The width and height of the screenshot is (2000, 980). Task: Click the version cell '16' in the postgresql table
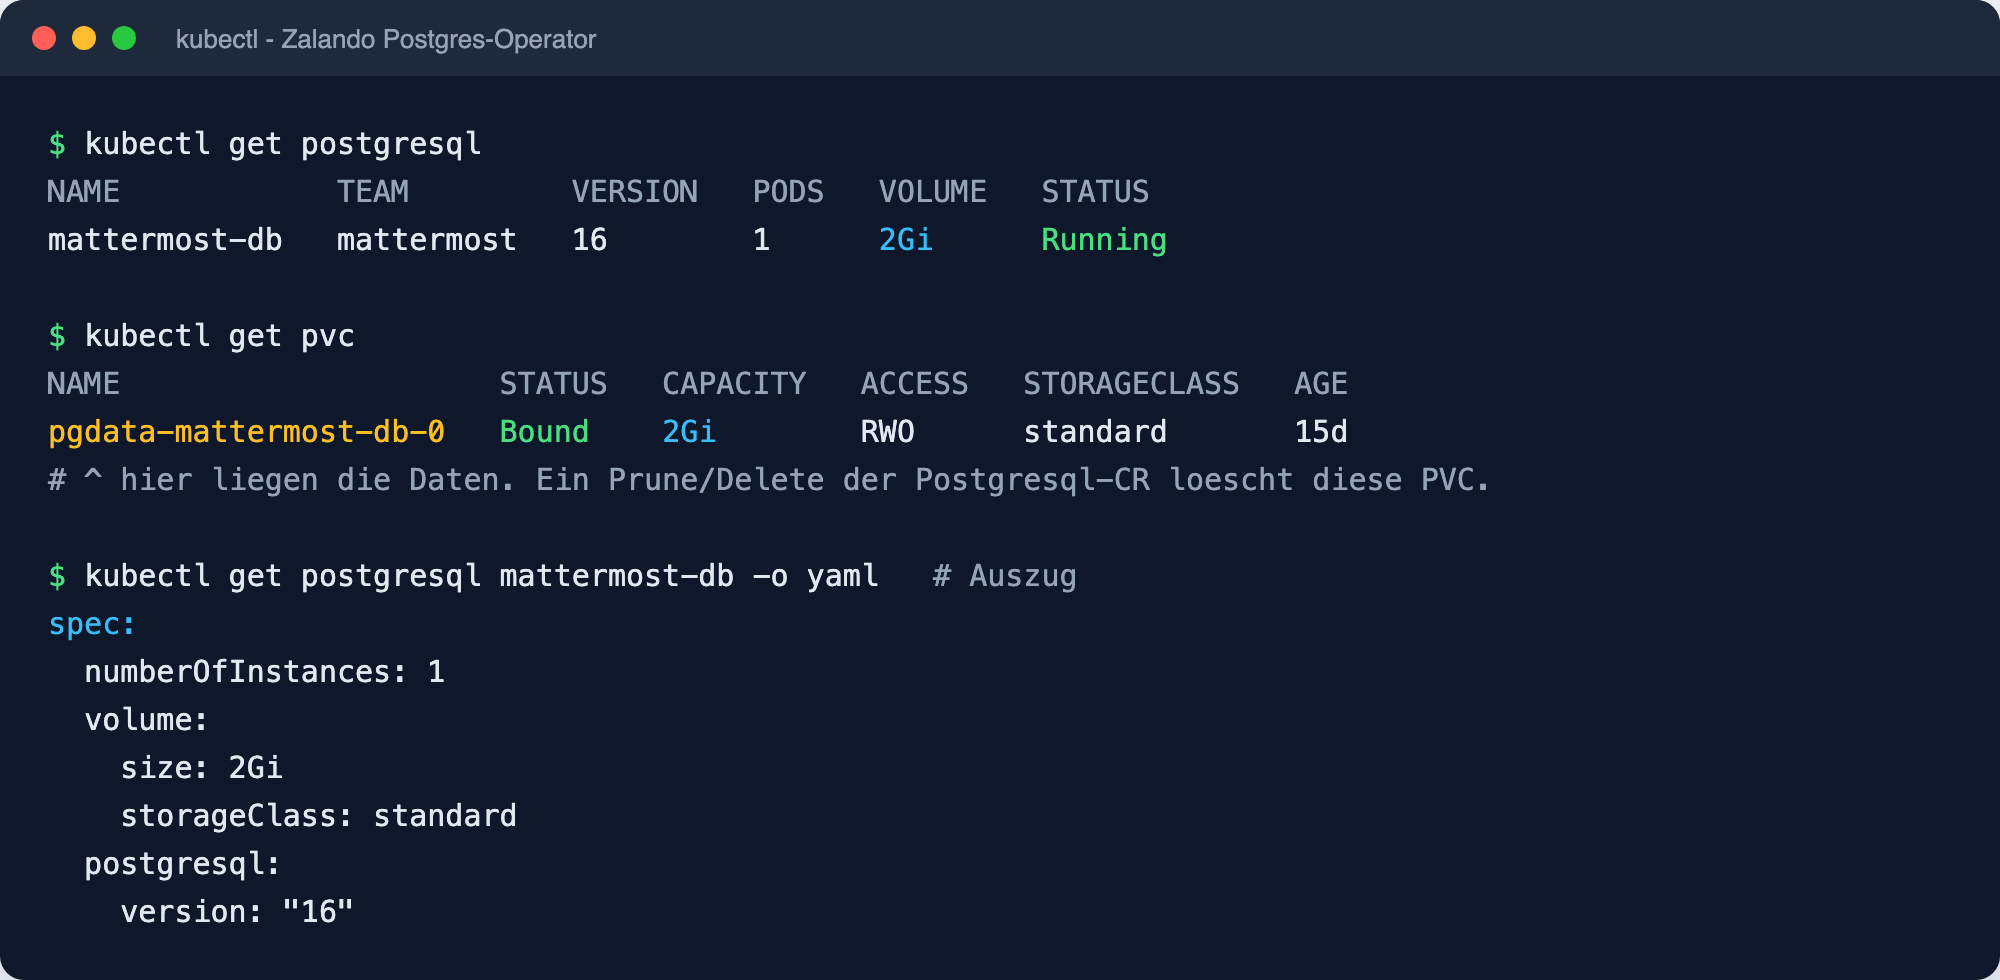[590, 240]
